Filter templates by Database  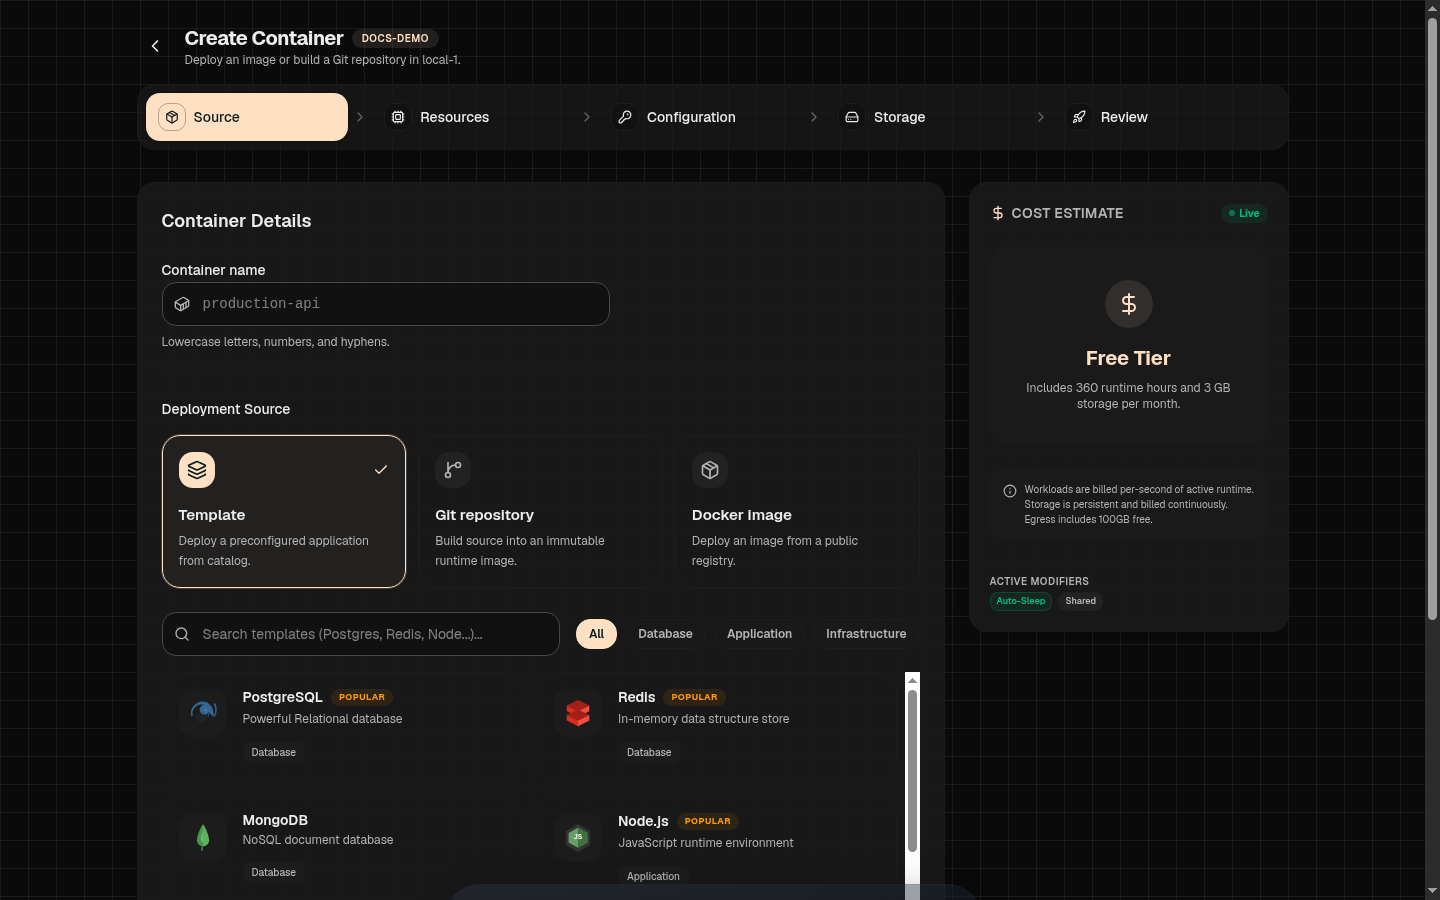(x=665, y=634)
